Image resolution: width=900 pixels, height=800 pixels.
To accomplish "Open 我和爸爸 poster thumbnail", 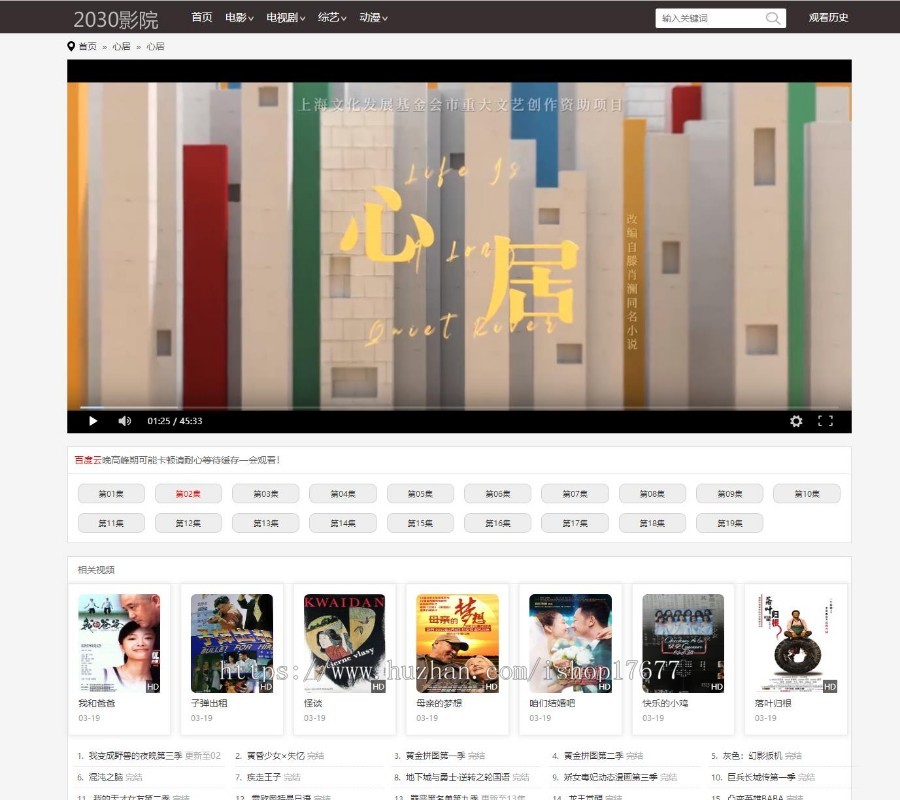I will tap(119, 643).
